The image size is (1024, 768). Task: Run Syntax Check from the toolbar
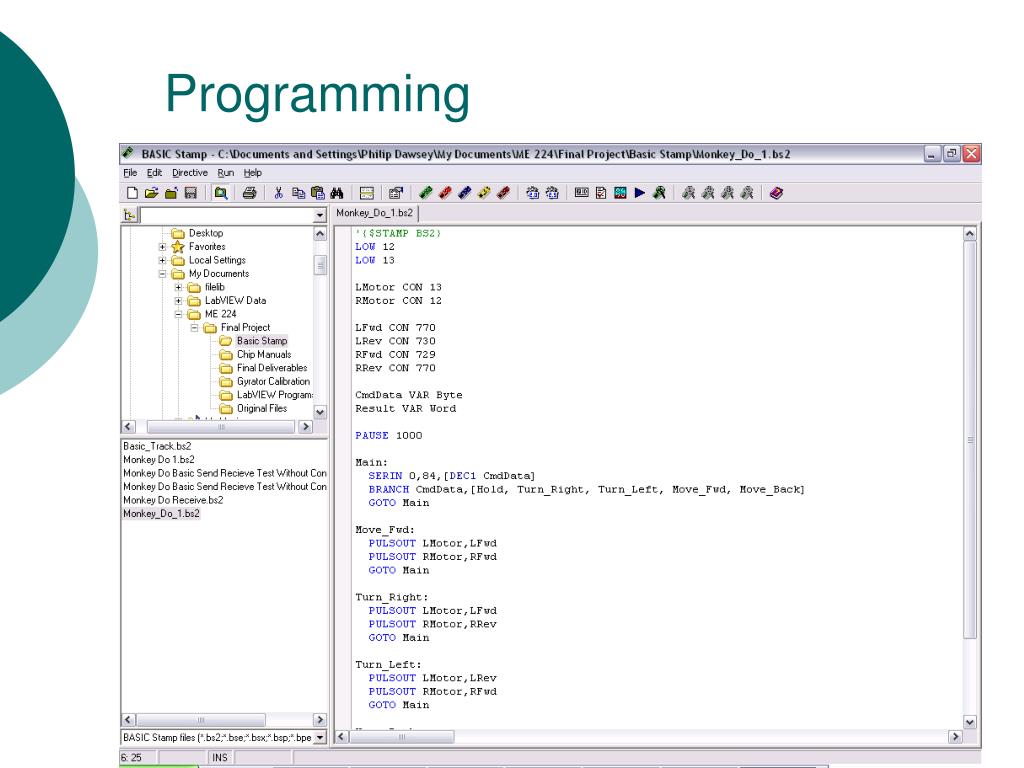click(x=601, y=193)
